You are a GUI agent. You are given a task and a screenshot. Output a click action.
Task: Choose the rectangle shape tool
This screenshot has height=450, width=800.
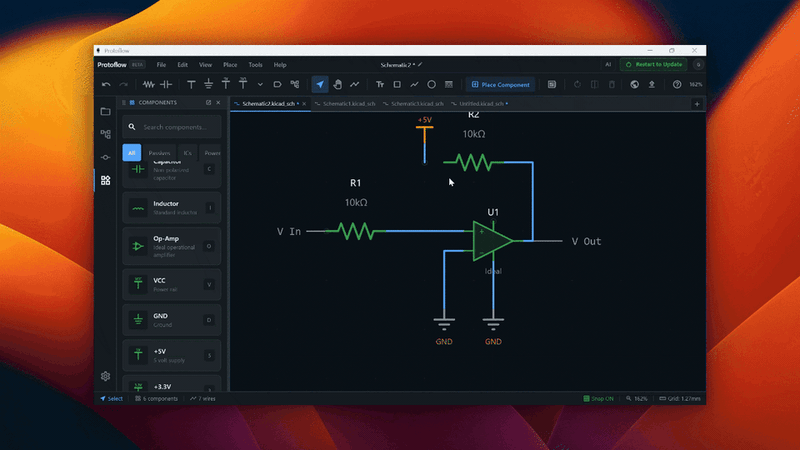397,85
